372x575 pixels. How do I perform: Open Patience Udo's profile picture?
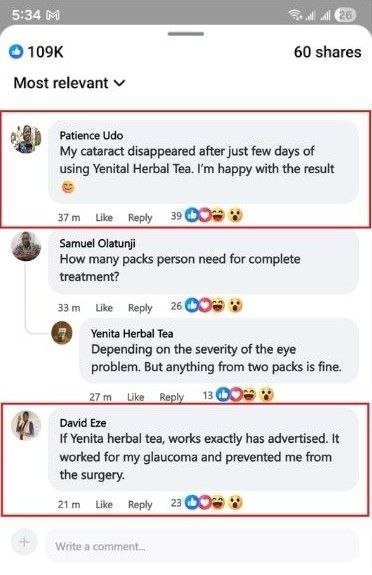click(26, 139)
